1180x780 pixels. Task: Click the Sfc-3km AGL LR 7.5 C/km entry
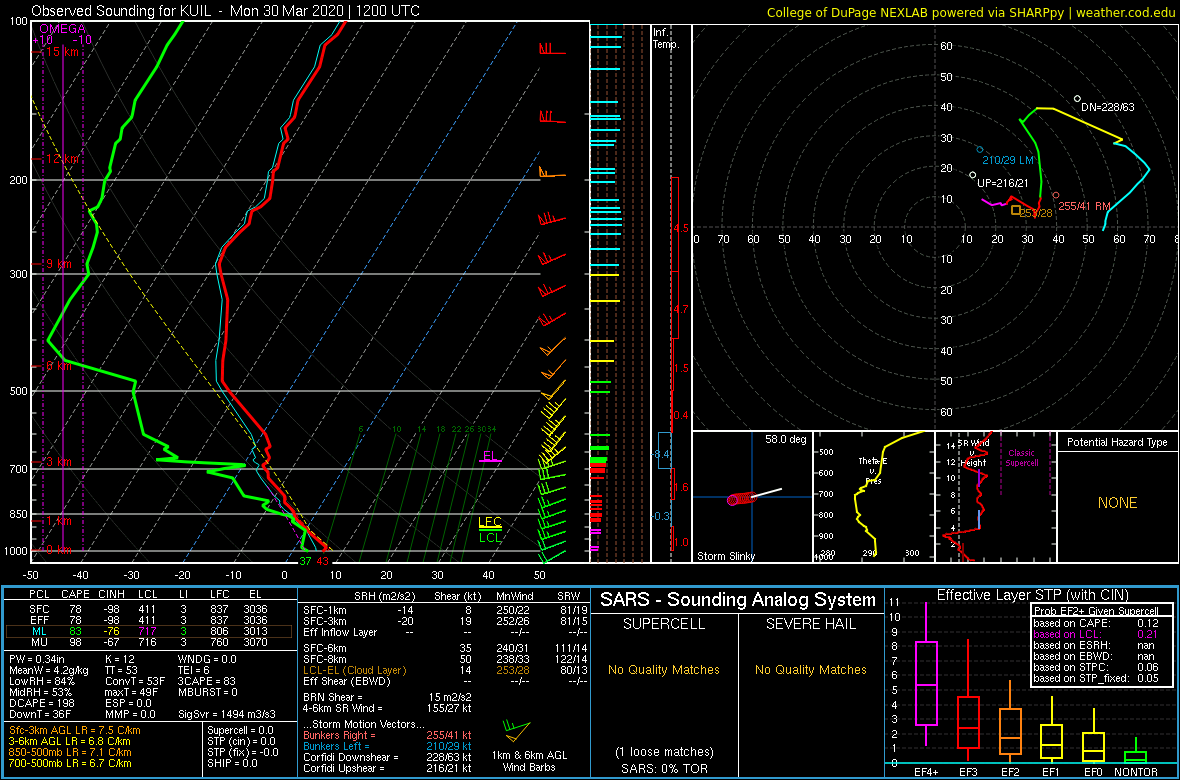coord(75,730)
